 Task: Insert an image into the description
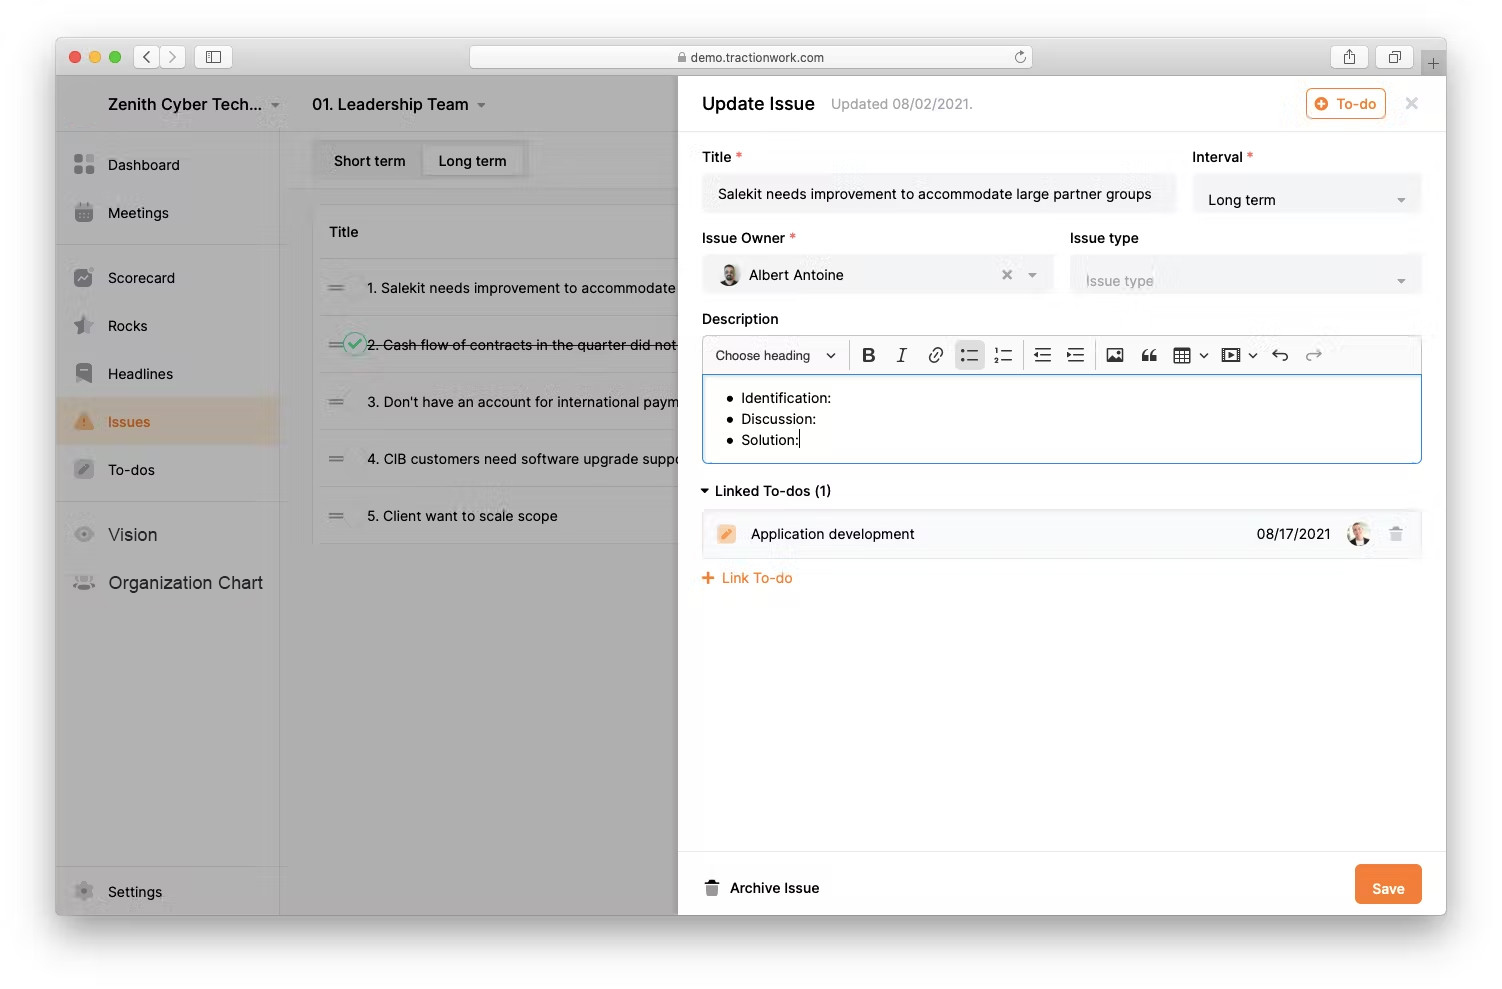[x=1115, y=355]
